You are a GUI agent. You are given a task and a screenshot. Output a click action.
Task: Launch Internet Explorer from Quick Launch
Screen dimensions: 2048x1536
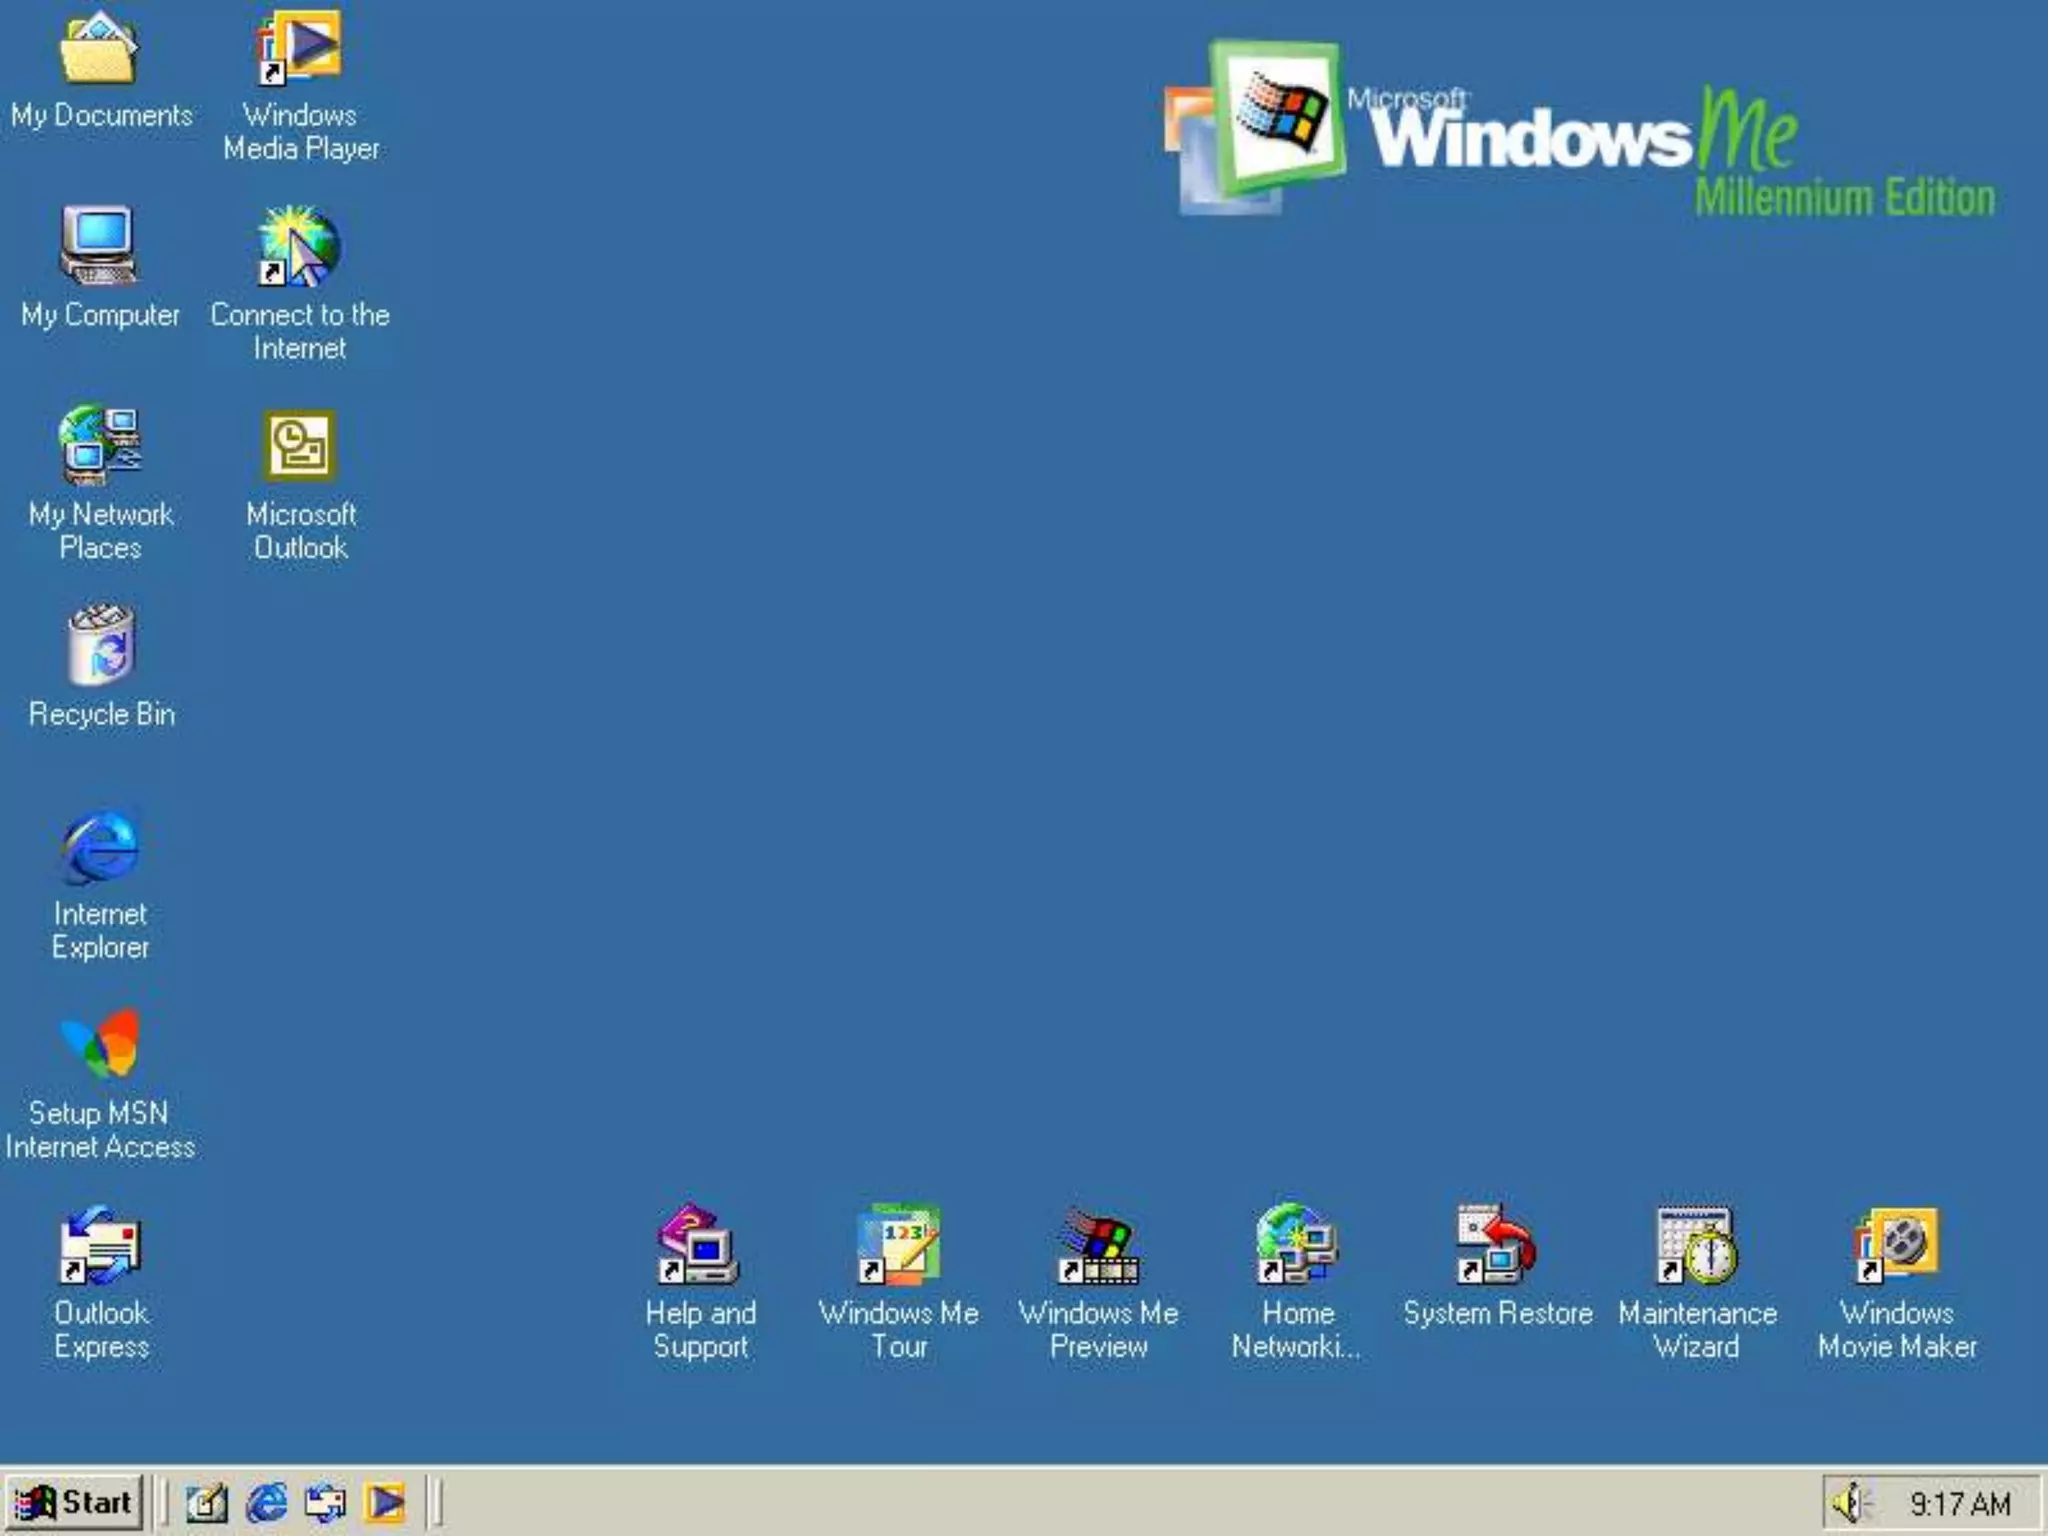[x=266, y=1503]
